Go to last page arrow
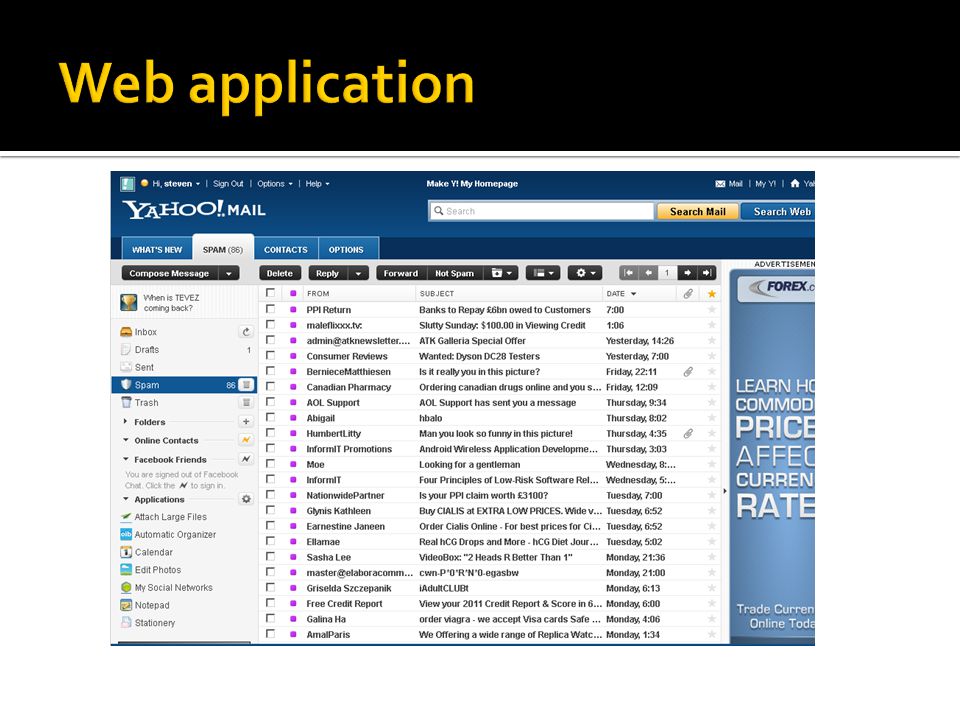Image resolution: width=960 pixels, height=720 pixels. point(707,273)
